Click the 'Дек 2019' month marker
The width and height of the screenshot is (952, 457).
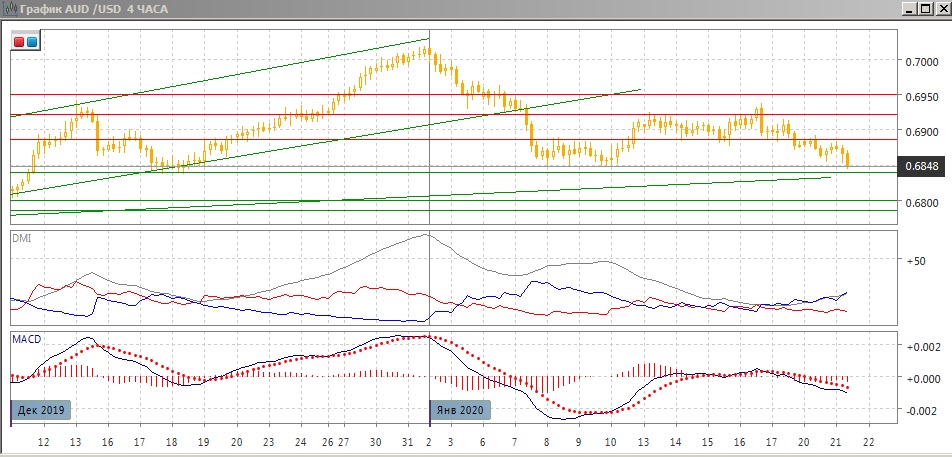41,409
